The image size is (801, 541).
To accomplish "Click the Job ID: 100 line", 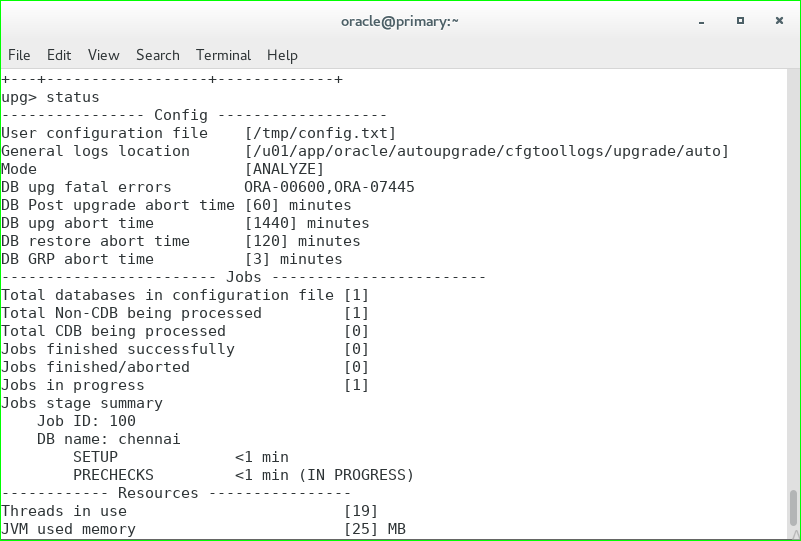I will click(86, 421).
